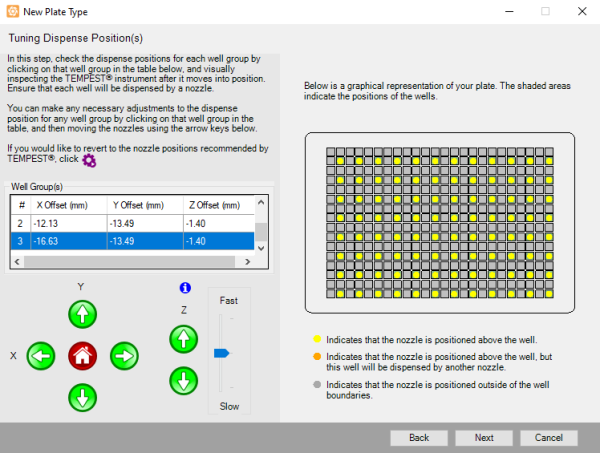This screenshot has width=600, height=453.
Task: Select well group row 2
Action: (x=132, y=223)
